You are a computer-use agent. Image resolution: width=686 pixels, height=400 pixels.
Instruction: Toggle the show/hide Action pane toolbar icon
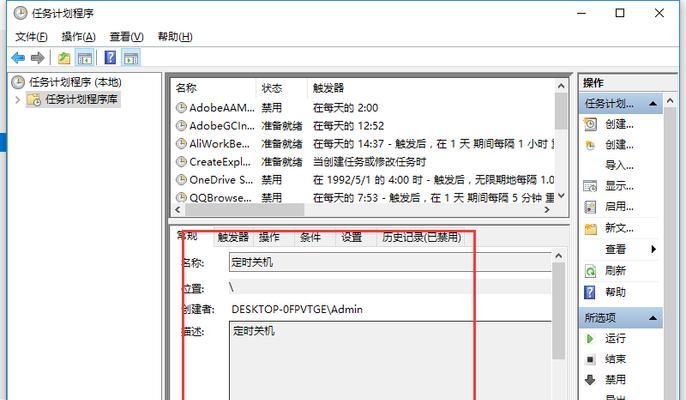tap(131, 58)
